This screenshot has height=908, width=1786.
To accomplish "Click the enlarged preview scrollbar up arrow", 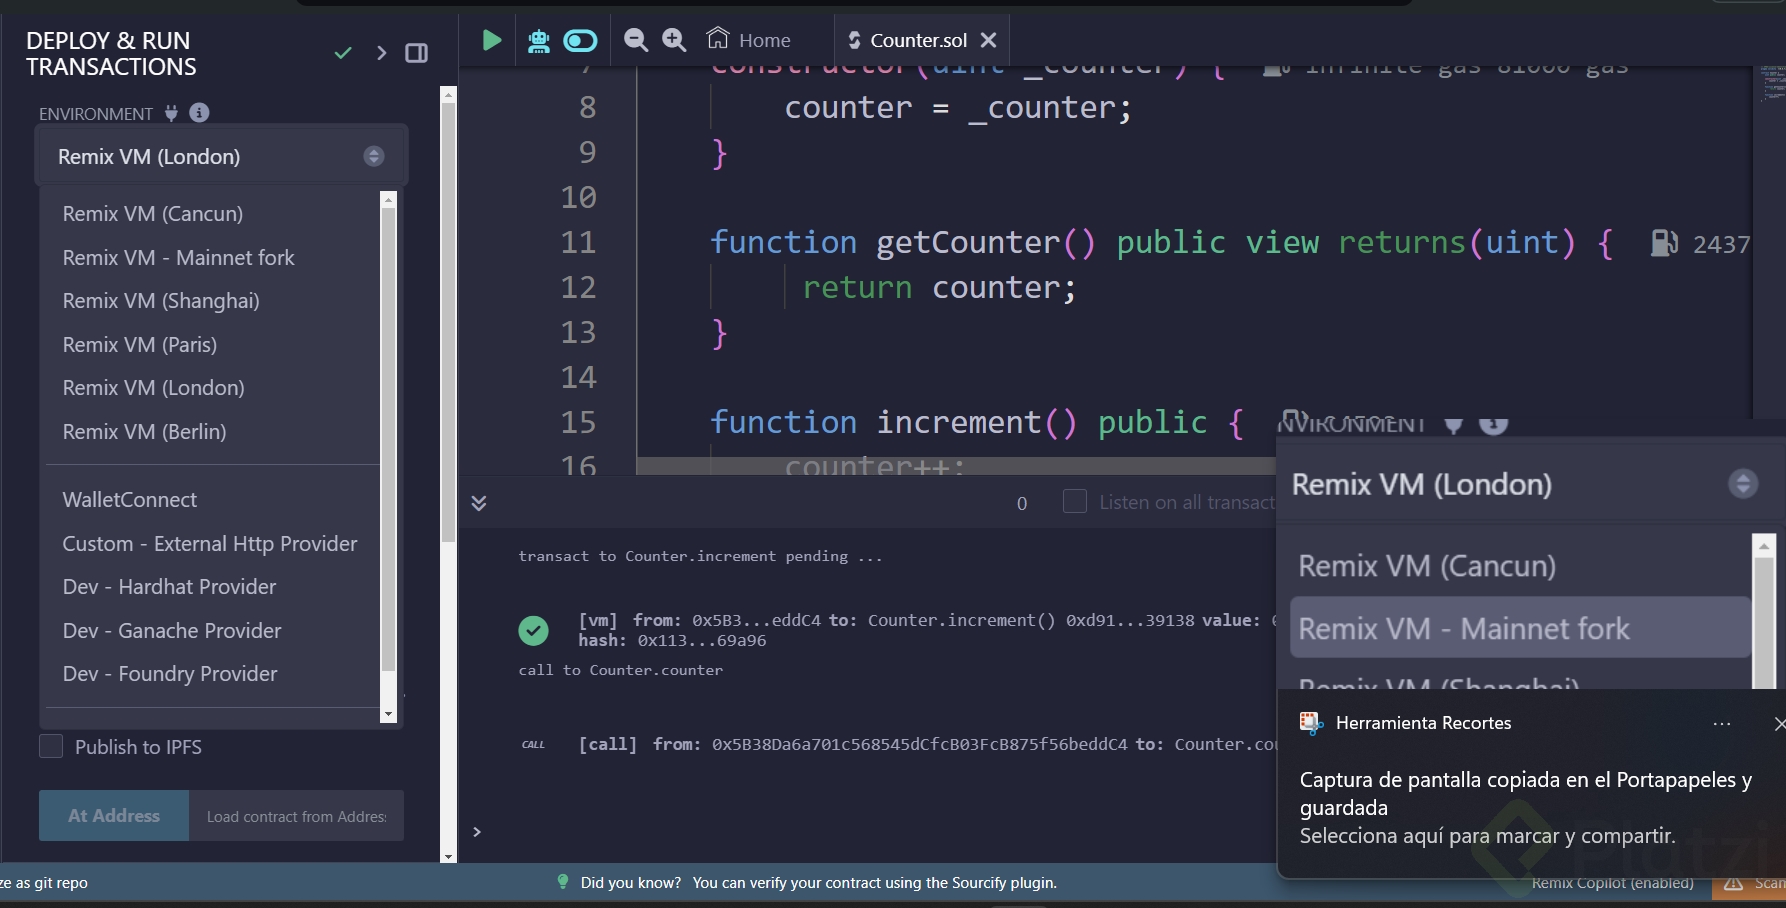I will click(1764, 546).
